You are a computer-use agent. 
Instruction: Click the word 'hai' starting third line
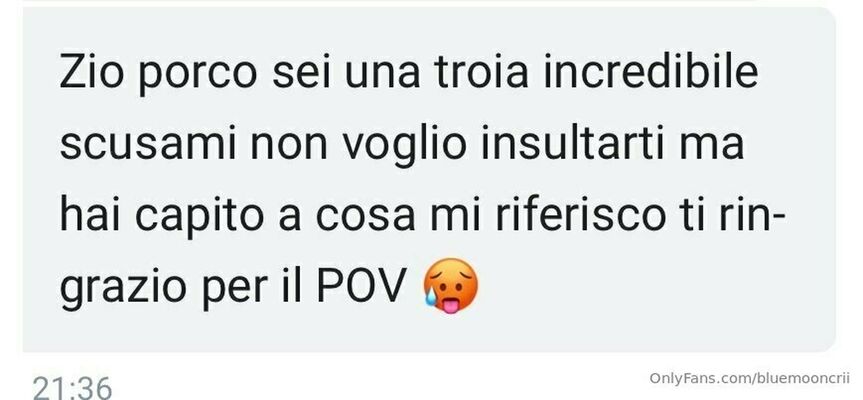tap(90, 216)
